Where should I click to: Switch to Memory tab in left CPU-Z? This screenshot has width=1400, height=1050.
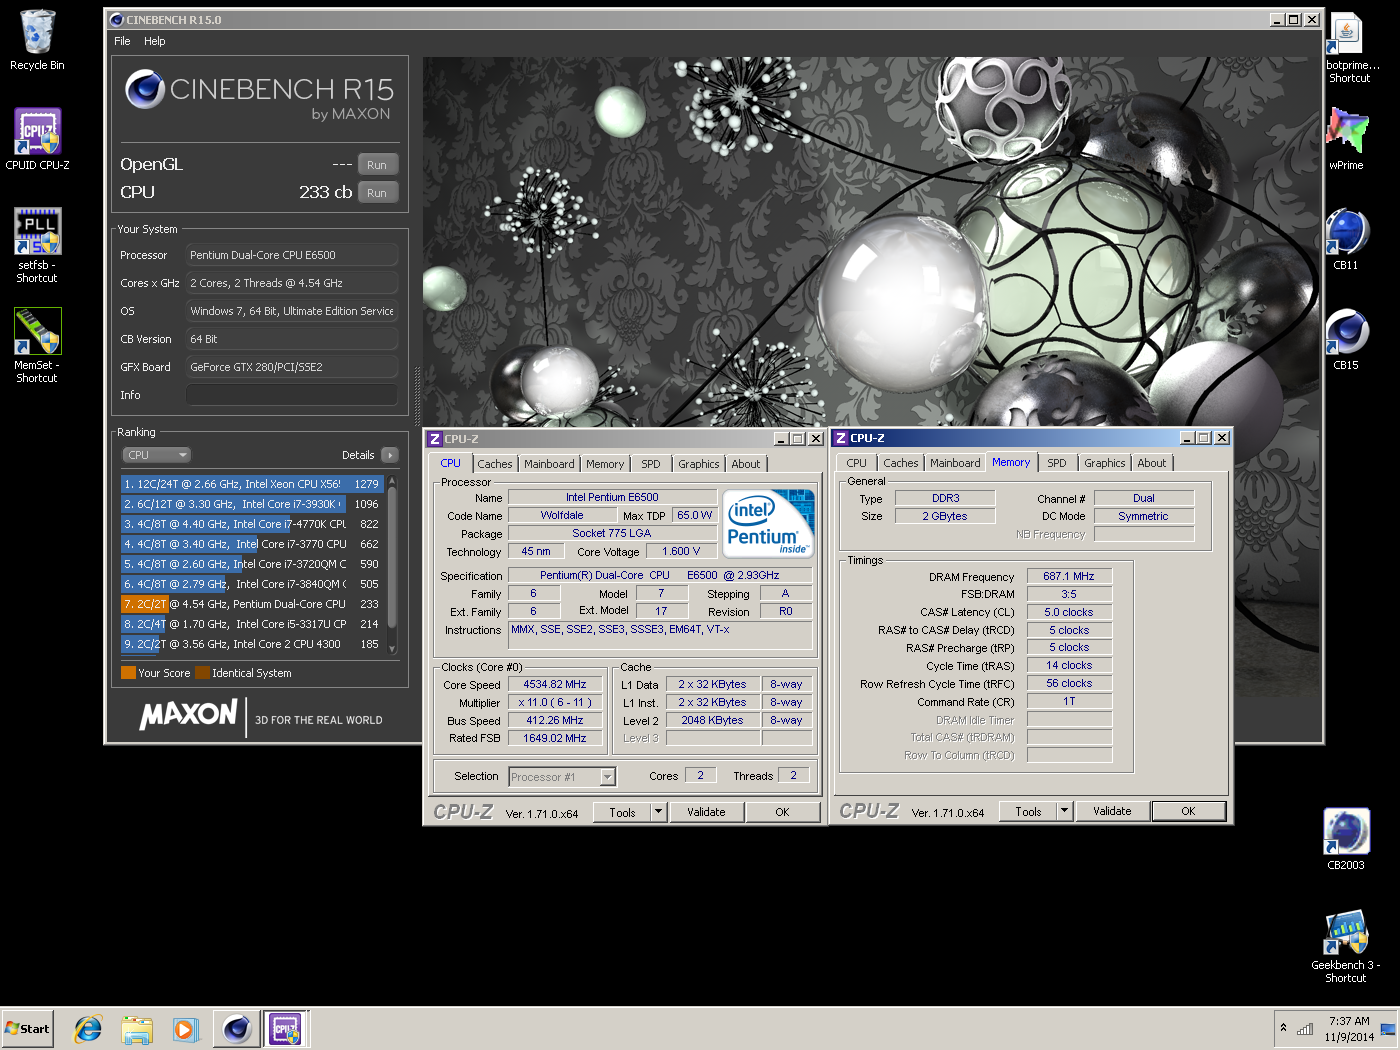(x=605, y=464)
